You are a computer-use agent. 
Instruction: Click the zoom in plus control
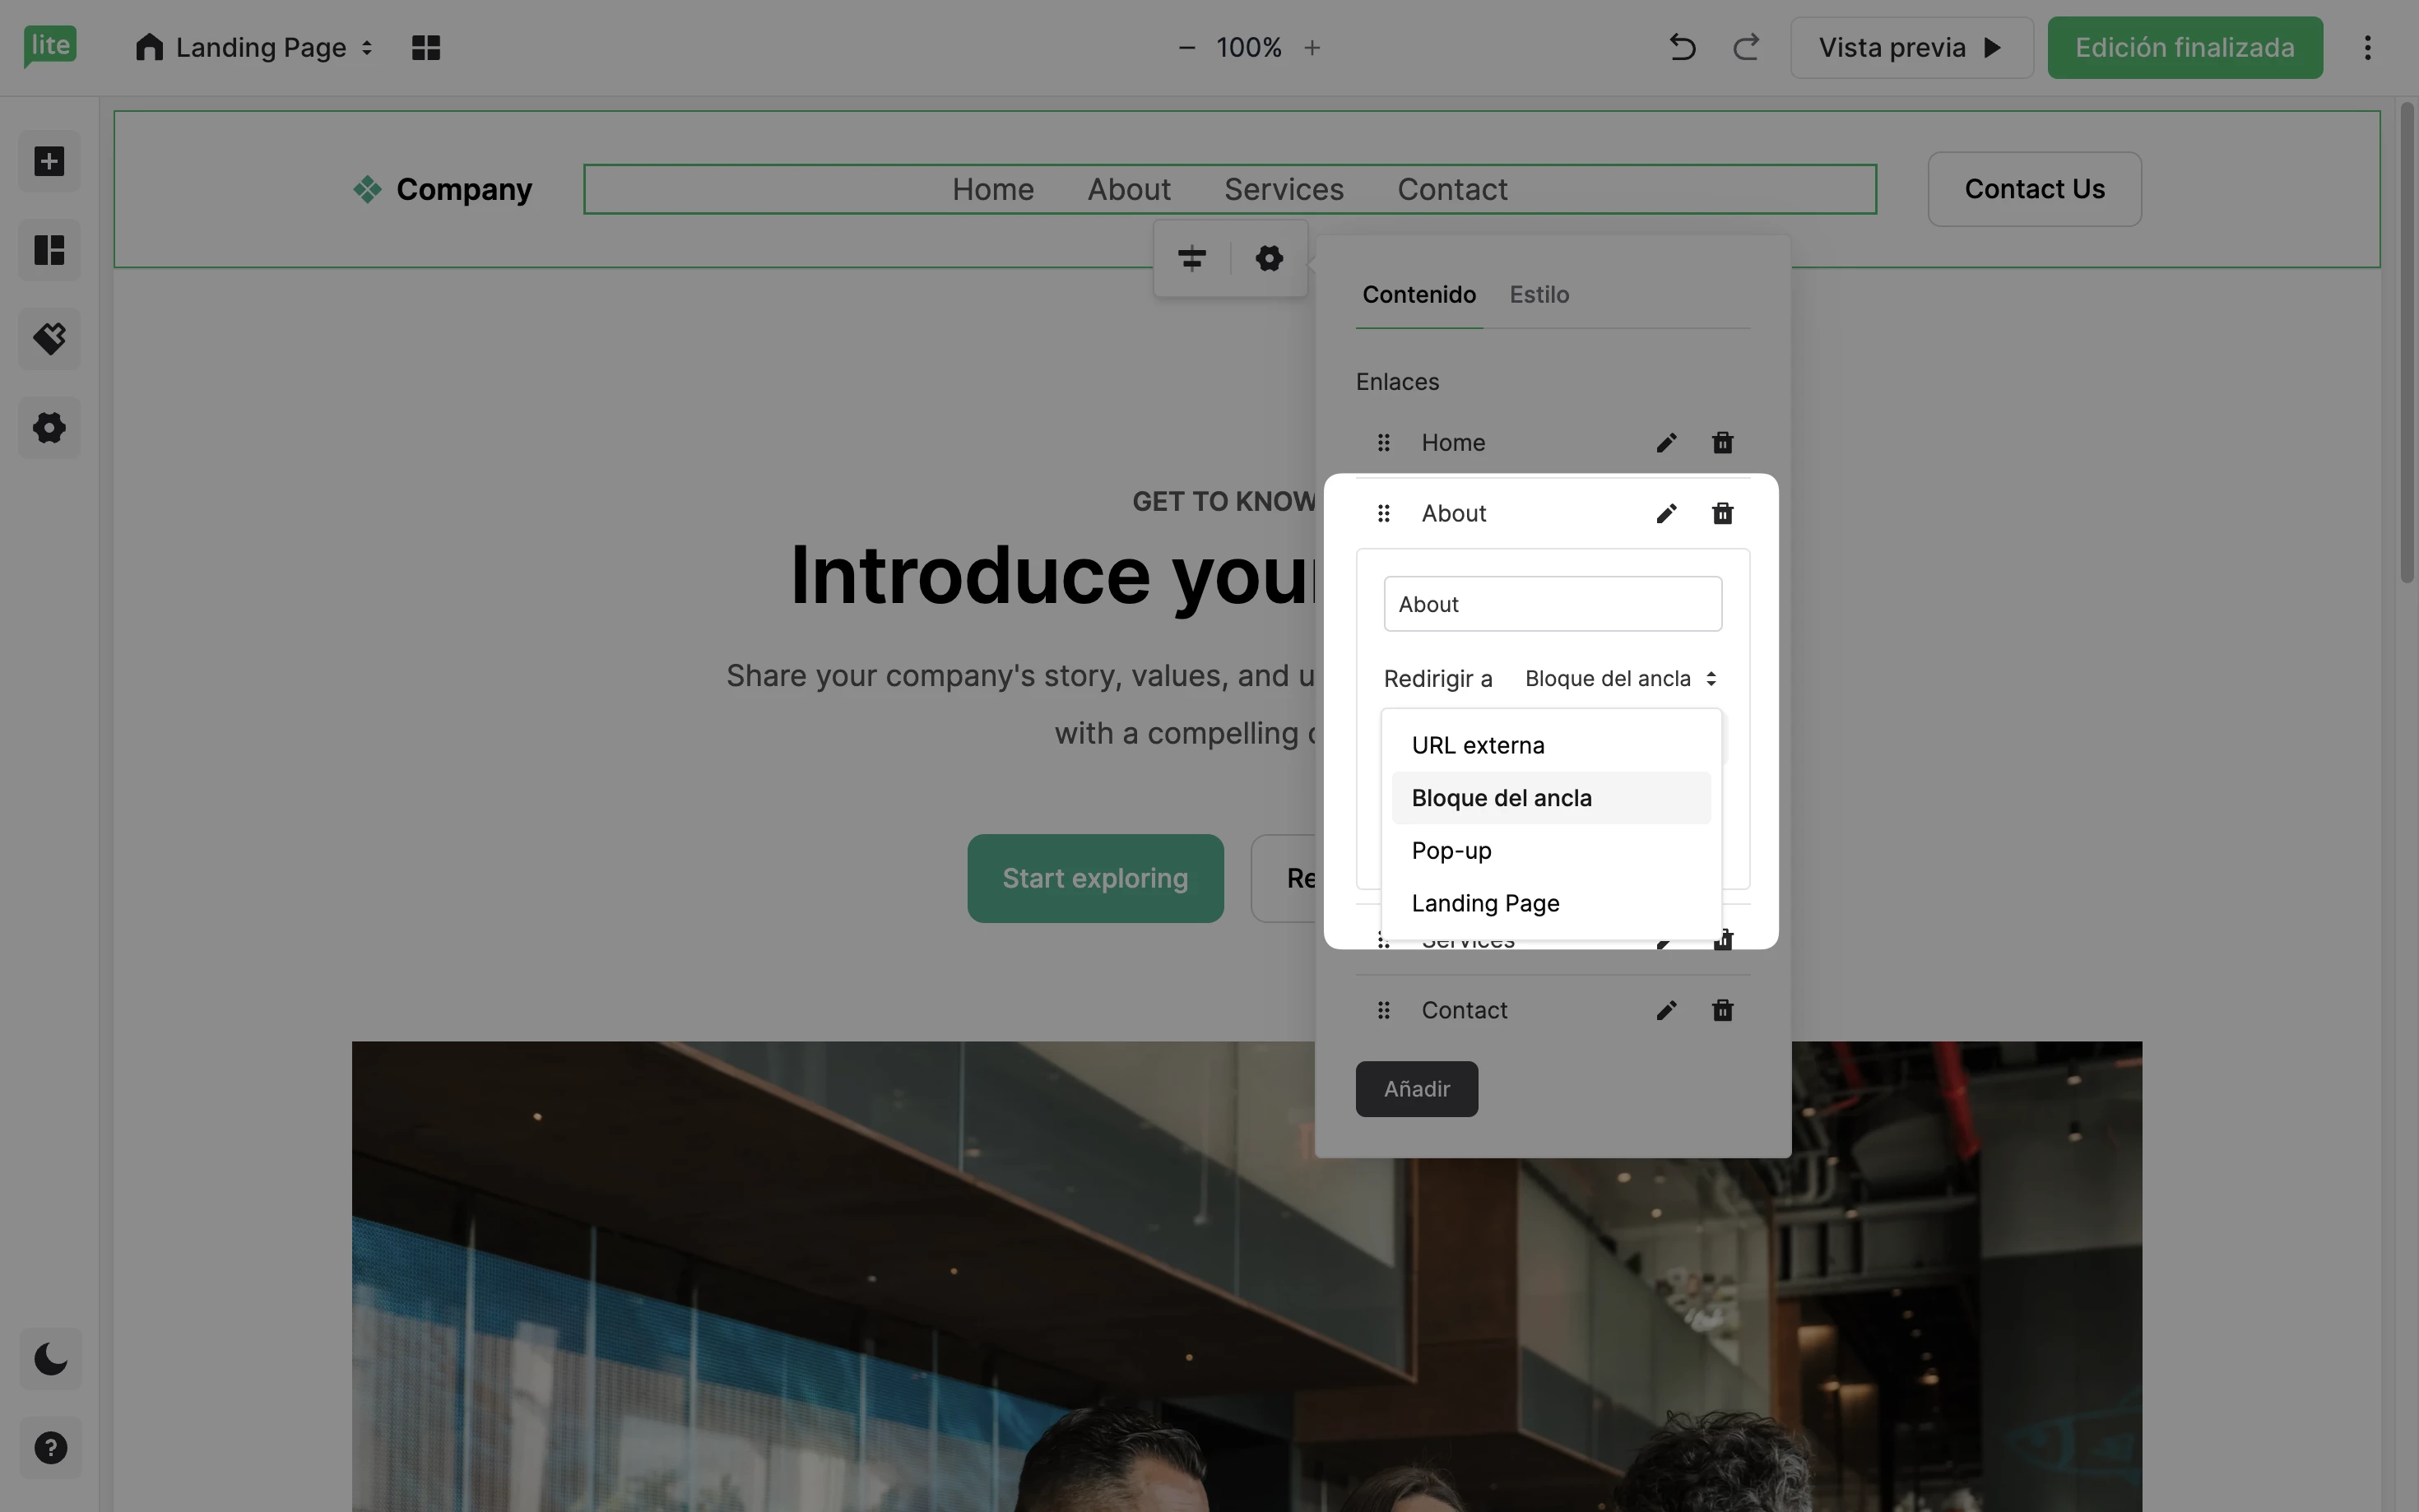[1312, 47]
